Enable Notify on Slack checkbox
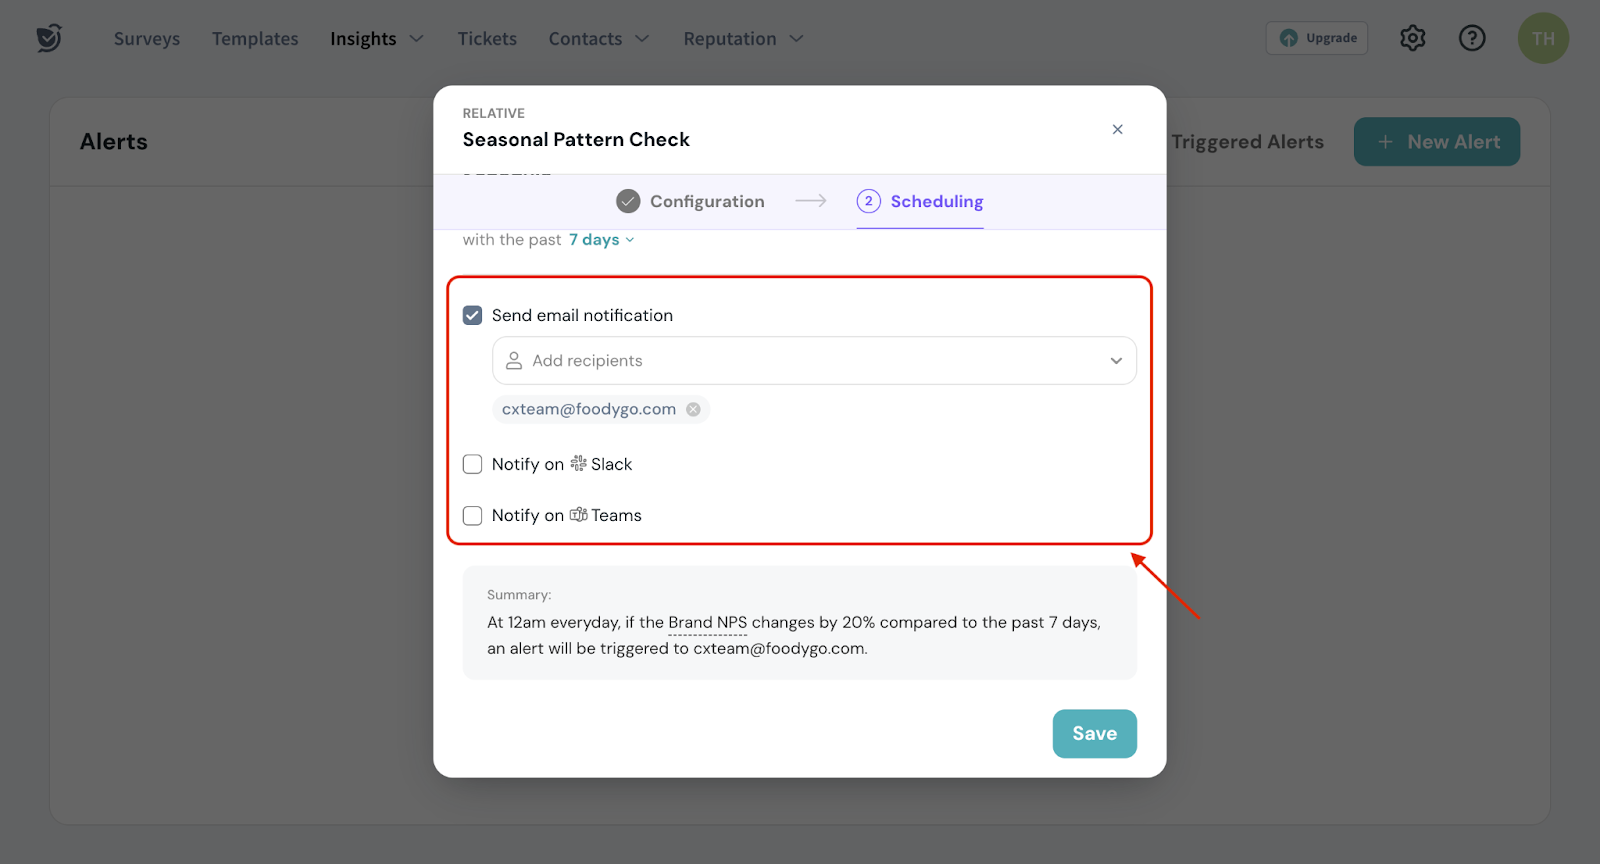The width and height of the screenshot is (1600, 864). click(x=473, y=464)
